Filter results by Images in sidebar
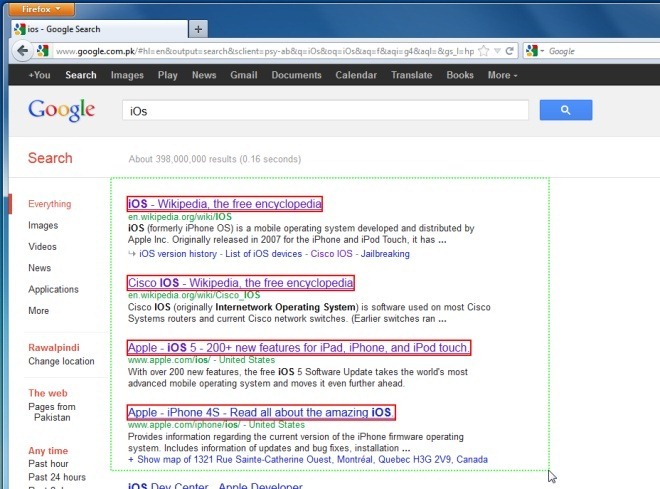 click(43, 225)
